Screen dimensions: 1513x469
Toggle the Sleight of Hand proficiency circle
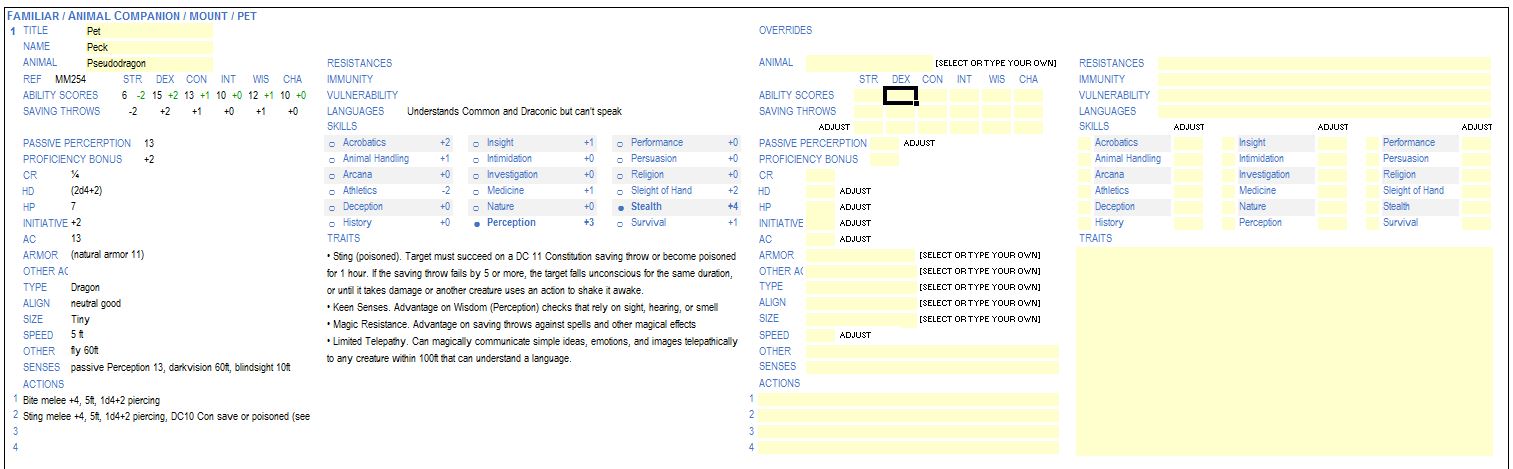620,192
